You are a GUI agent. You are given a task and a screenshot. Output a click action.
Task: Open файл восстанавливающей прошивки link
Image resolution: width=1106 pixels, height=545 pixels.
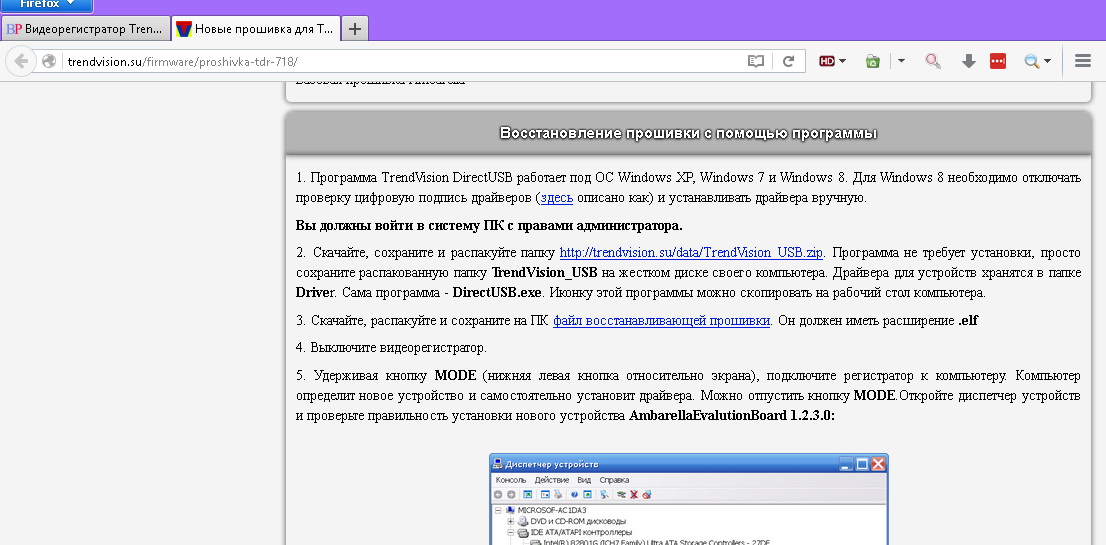point(661,320)
